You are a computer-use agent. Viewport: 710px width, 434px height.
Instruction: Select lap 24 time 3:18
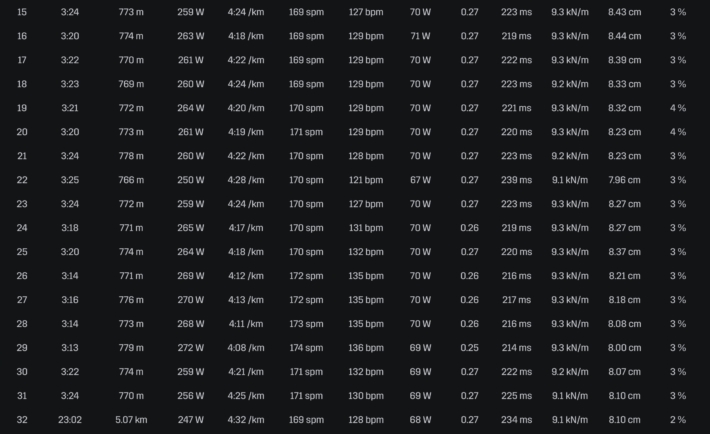click(70, 228)
